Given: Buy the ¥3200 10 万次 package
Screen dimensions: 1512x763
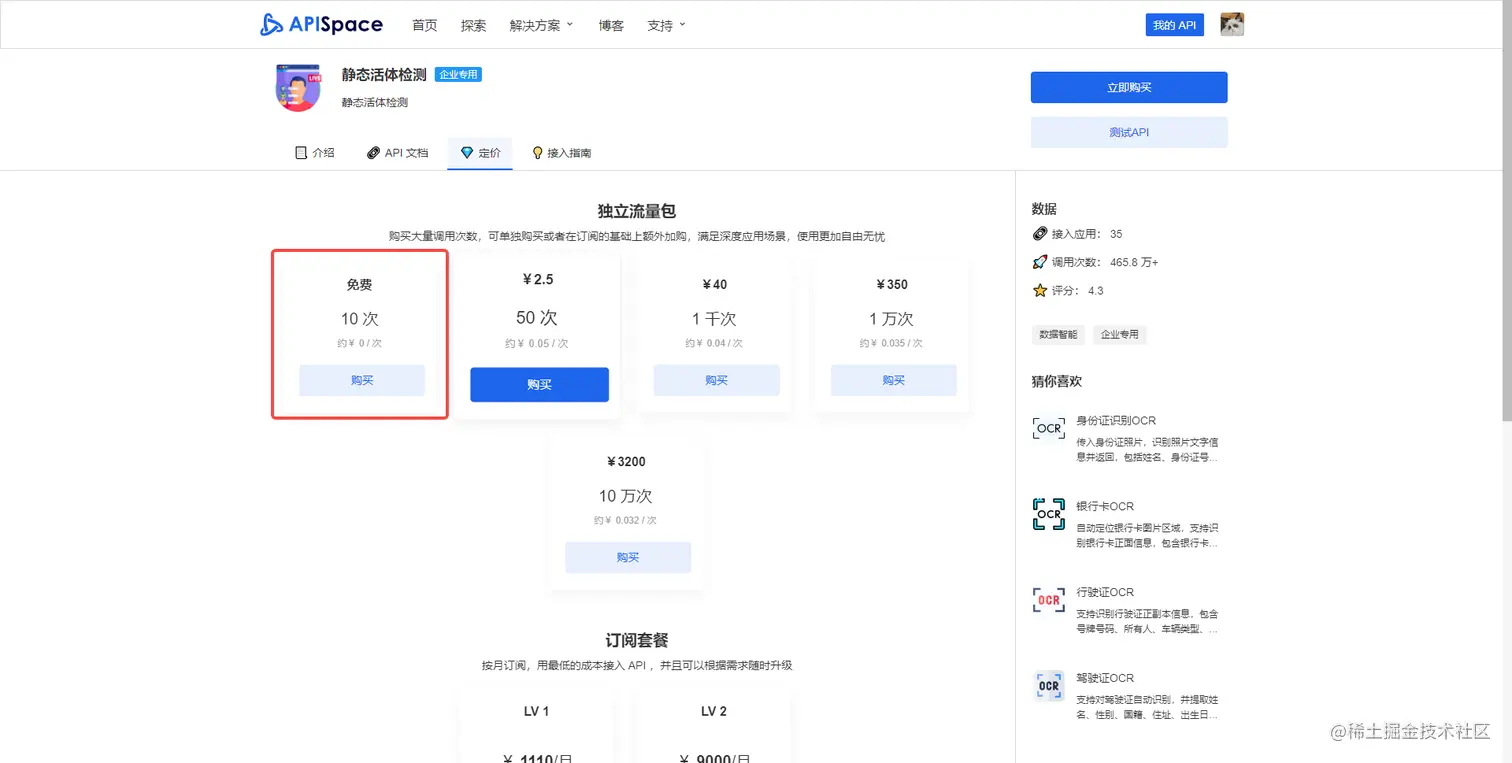Looking at the screenshot, I should tap(628, 557).
